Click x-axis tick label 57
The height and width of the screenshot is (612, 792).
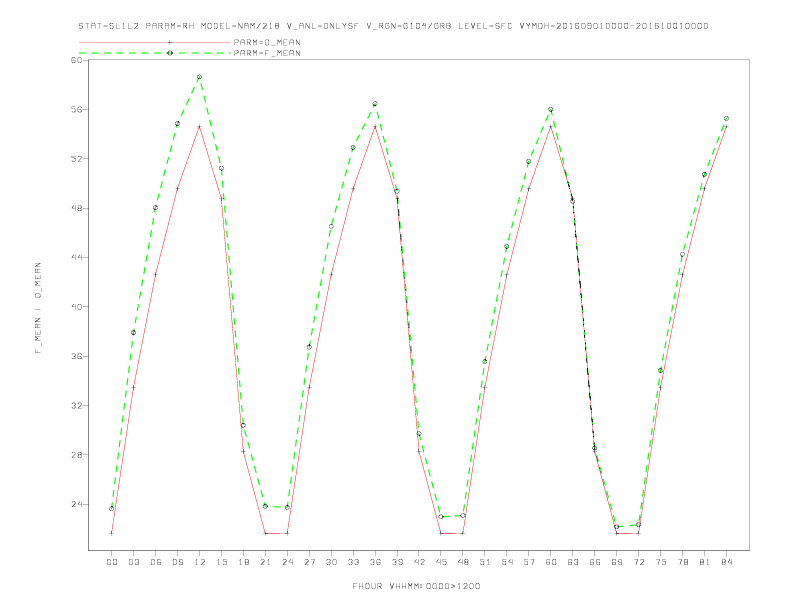pyautogui.click(x=529, y=562)
